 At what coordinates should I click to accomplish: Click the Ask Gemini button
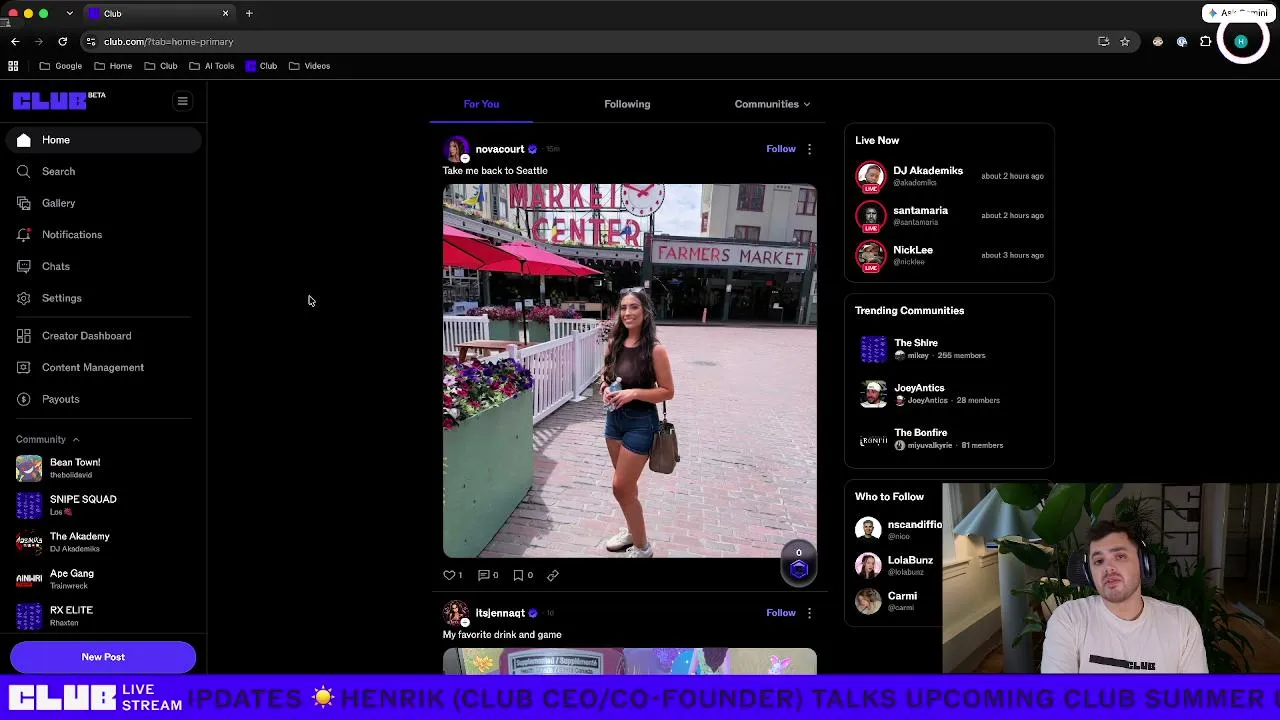(1238, 14)
